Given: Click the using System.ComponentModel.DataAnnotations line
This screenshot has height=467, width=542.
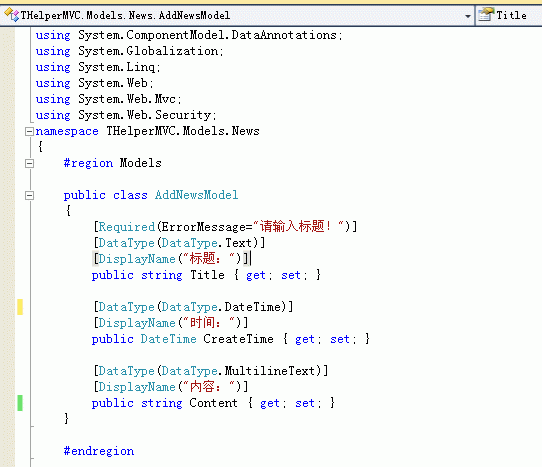Looking at the screenshot, I should (189, 35).
